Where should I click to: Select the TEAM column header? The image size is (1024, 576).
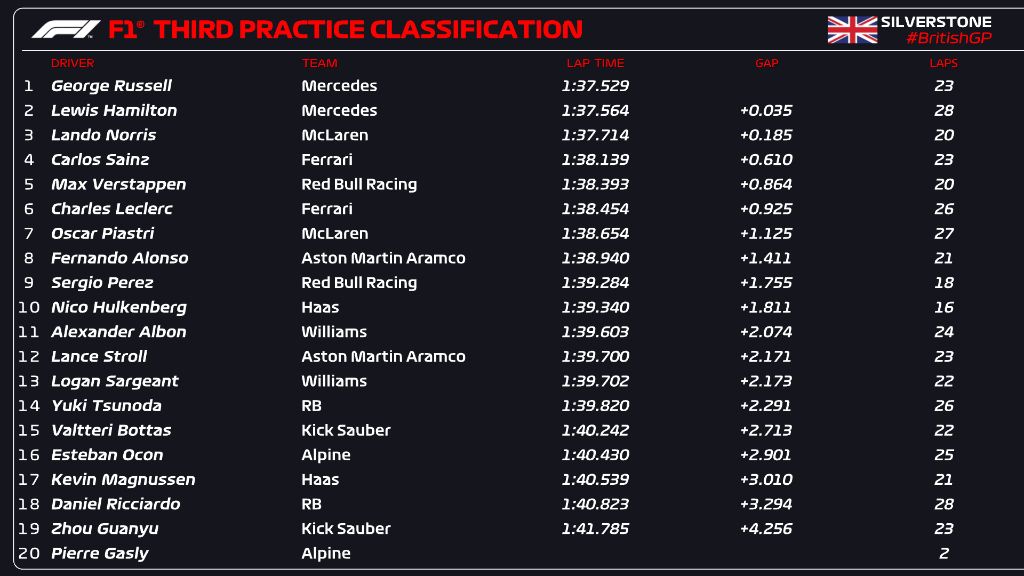tap(319, 63)
